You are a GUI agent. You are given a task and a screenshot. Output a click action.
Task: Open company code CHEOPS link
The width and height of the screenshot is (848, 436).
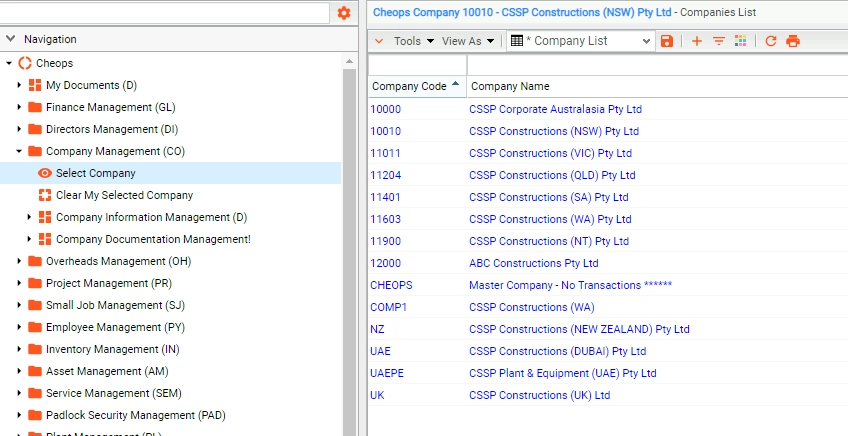click(x=392, y=285)
